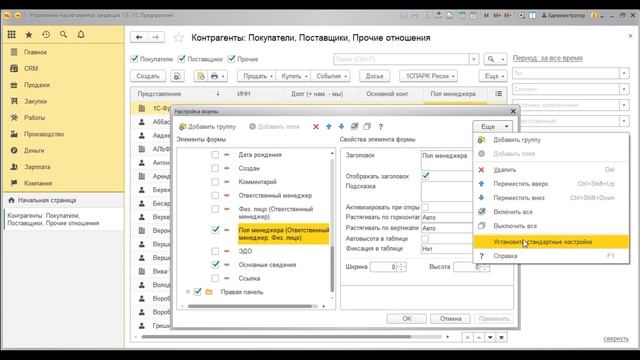Open notifications bell icon
The image size is (640, 360).
81,35
